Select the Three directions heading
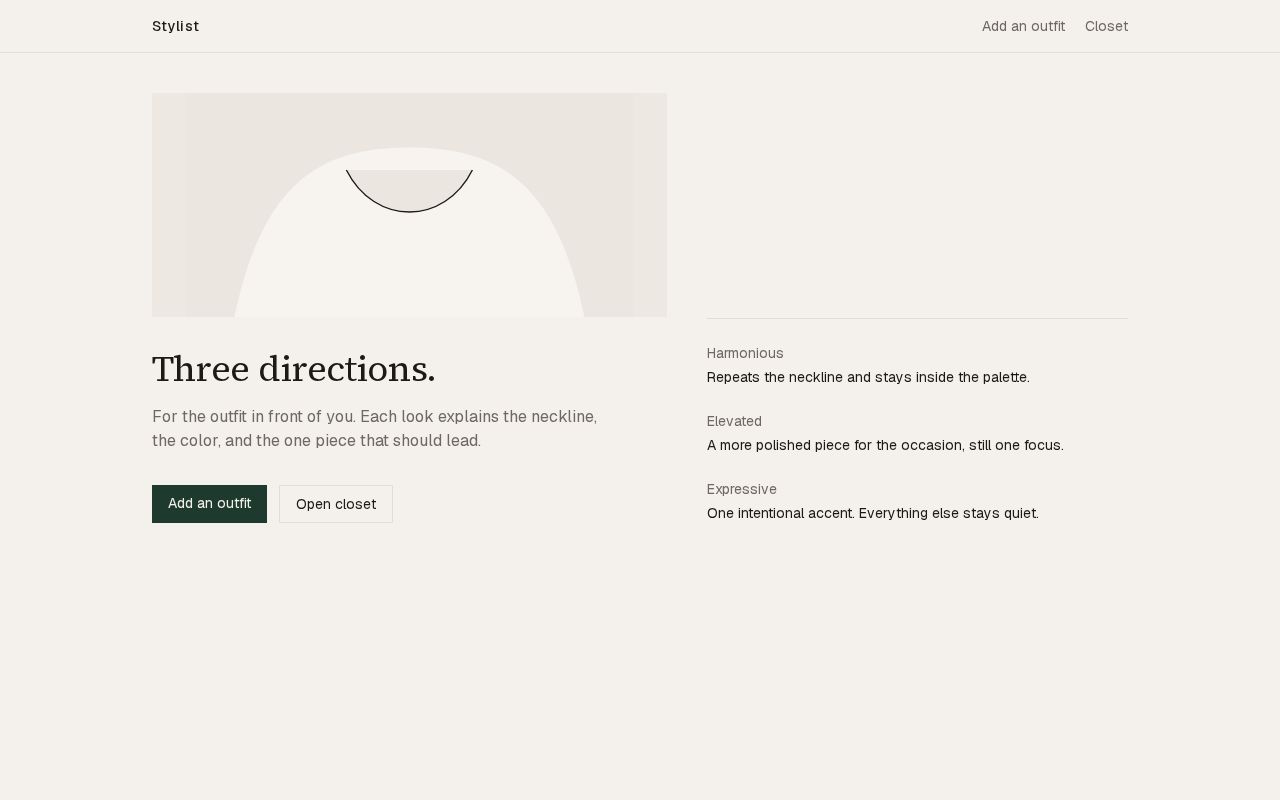This screenshot has height=800, width=1280. point(293,369)
